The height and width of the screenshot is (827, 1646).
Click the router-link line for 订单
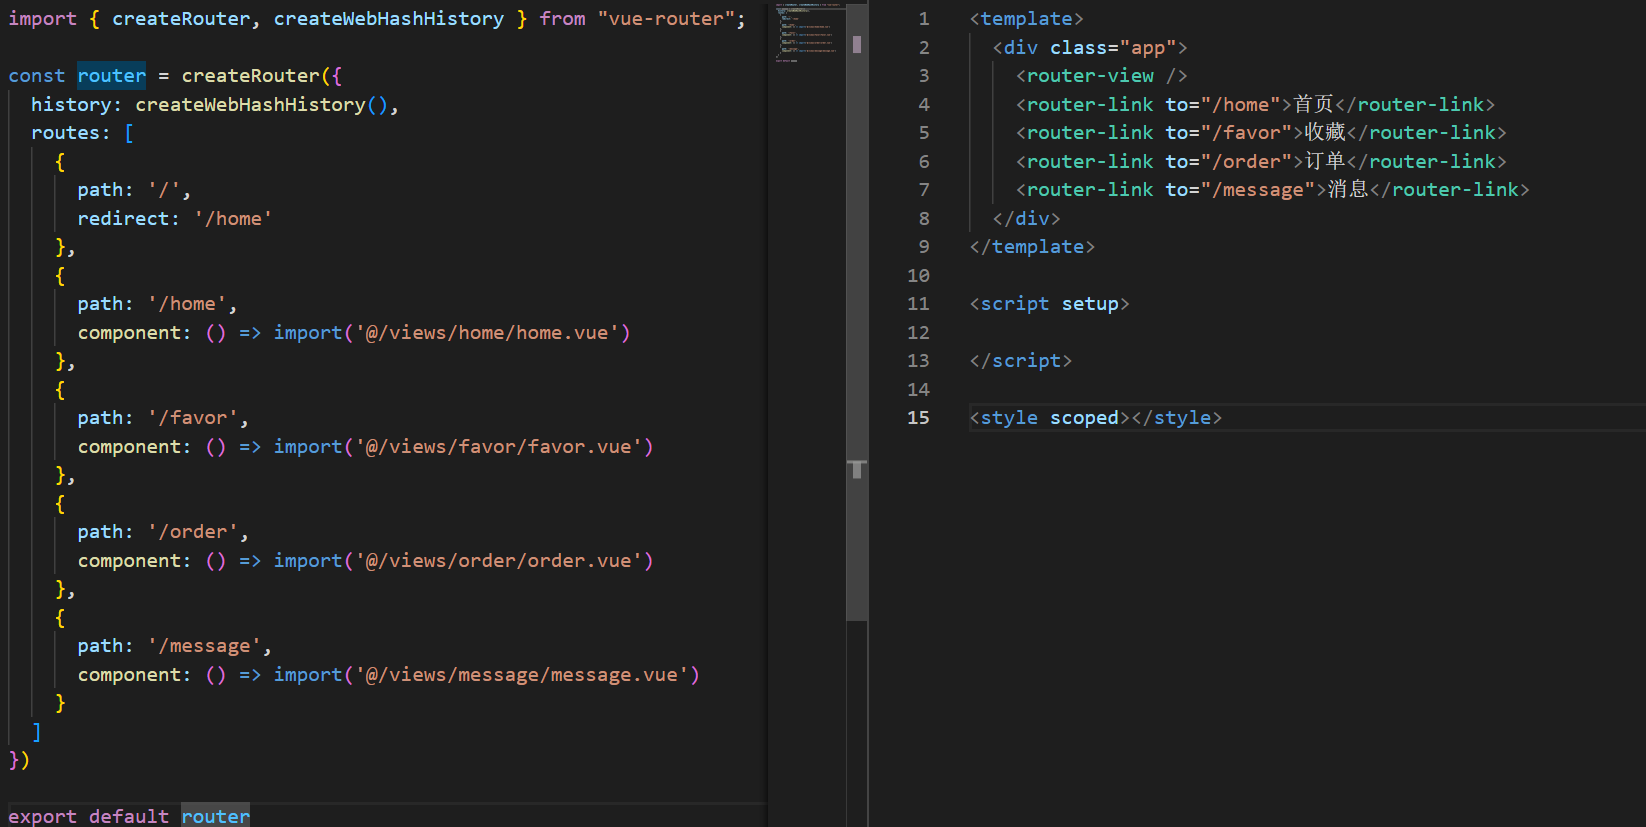[1261, 162]
